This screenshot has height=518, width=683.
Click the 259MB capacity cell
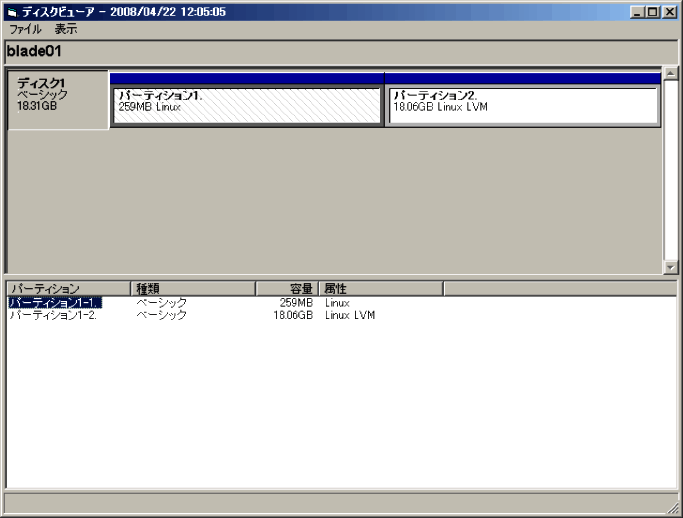pos(296,302)
